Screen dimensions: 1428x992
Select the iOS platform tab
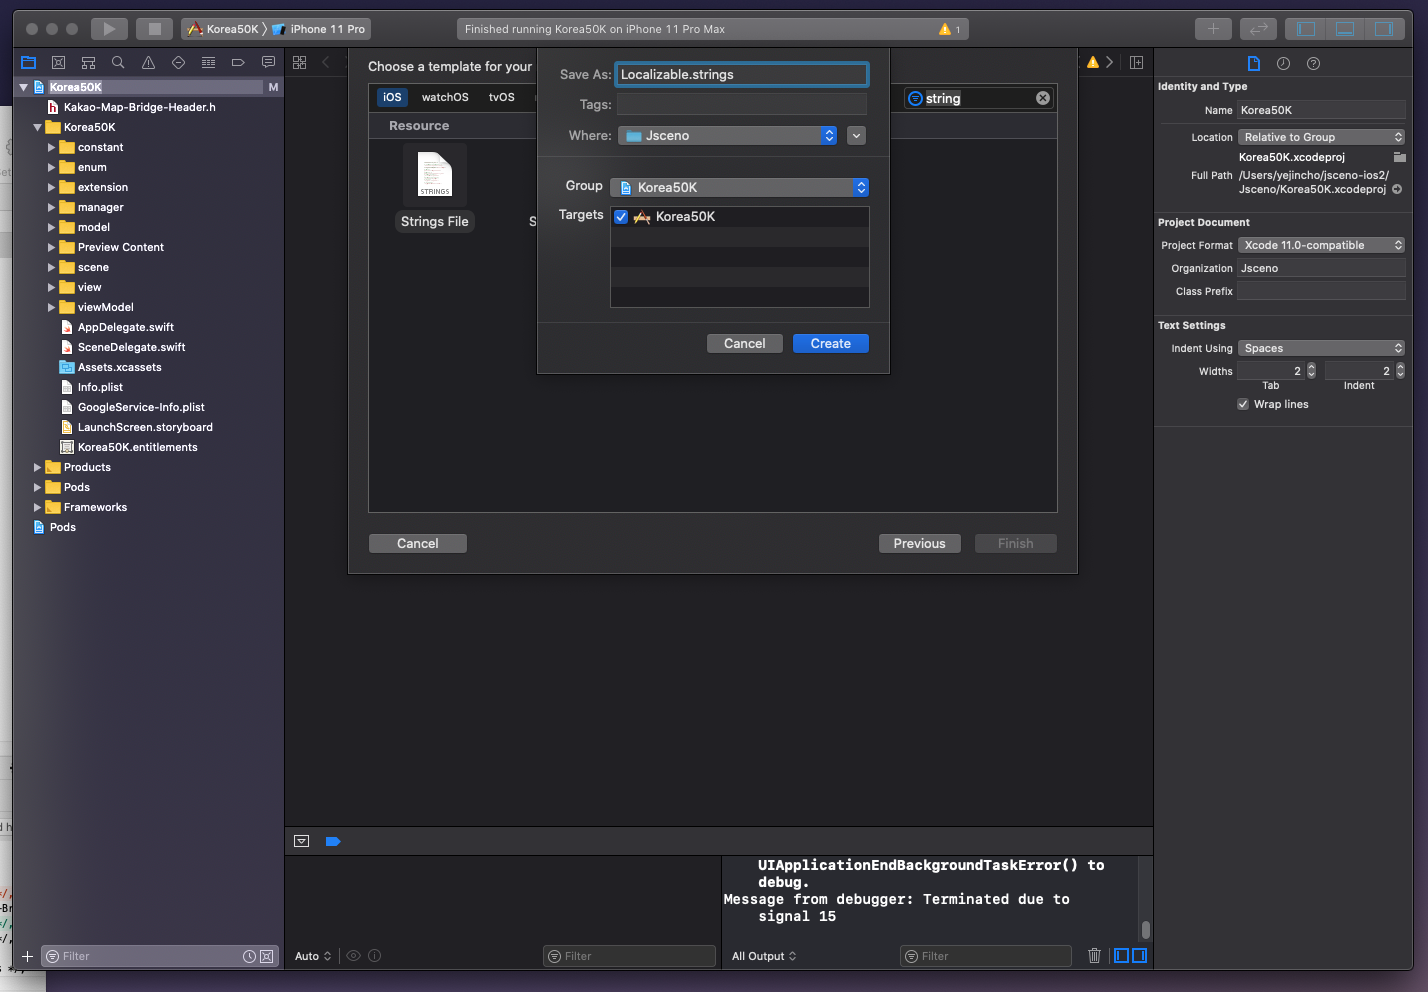(392, 97)
